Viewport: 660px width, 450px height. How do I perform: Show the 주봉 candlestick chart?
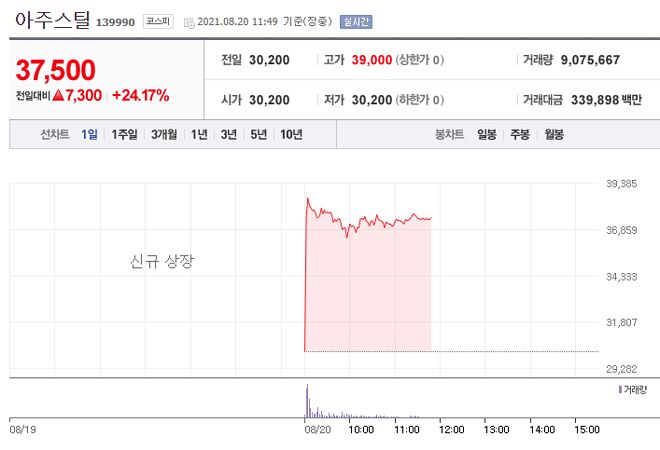(520, 134)
